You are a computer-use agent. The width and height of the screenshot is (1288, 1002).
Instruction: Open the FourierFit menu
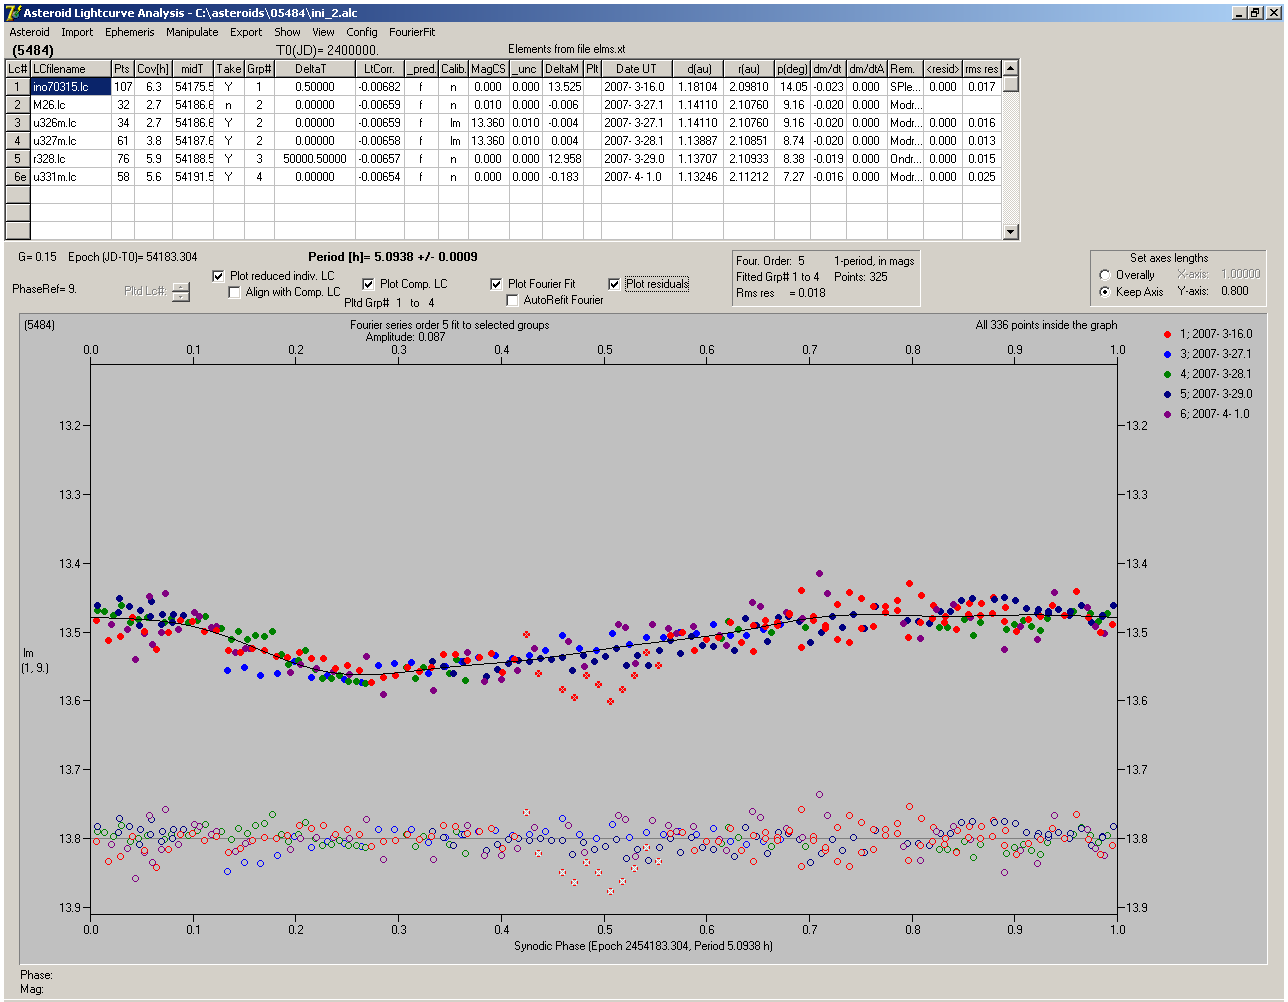click(412, 32)
